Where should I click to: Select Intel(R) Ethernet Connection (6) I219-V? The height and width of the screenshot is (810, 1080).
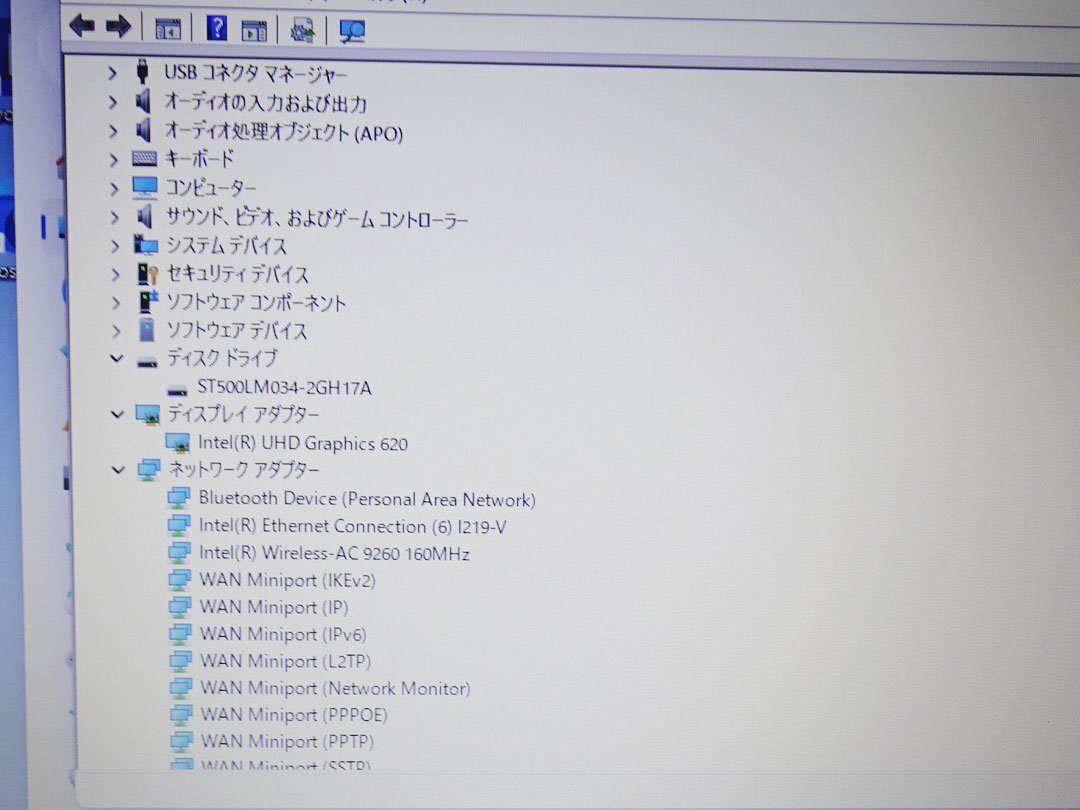pyautogui.click(x=353, y=527)
